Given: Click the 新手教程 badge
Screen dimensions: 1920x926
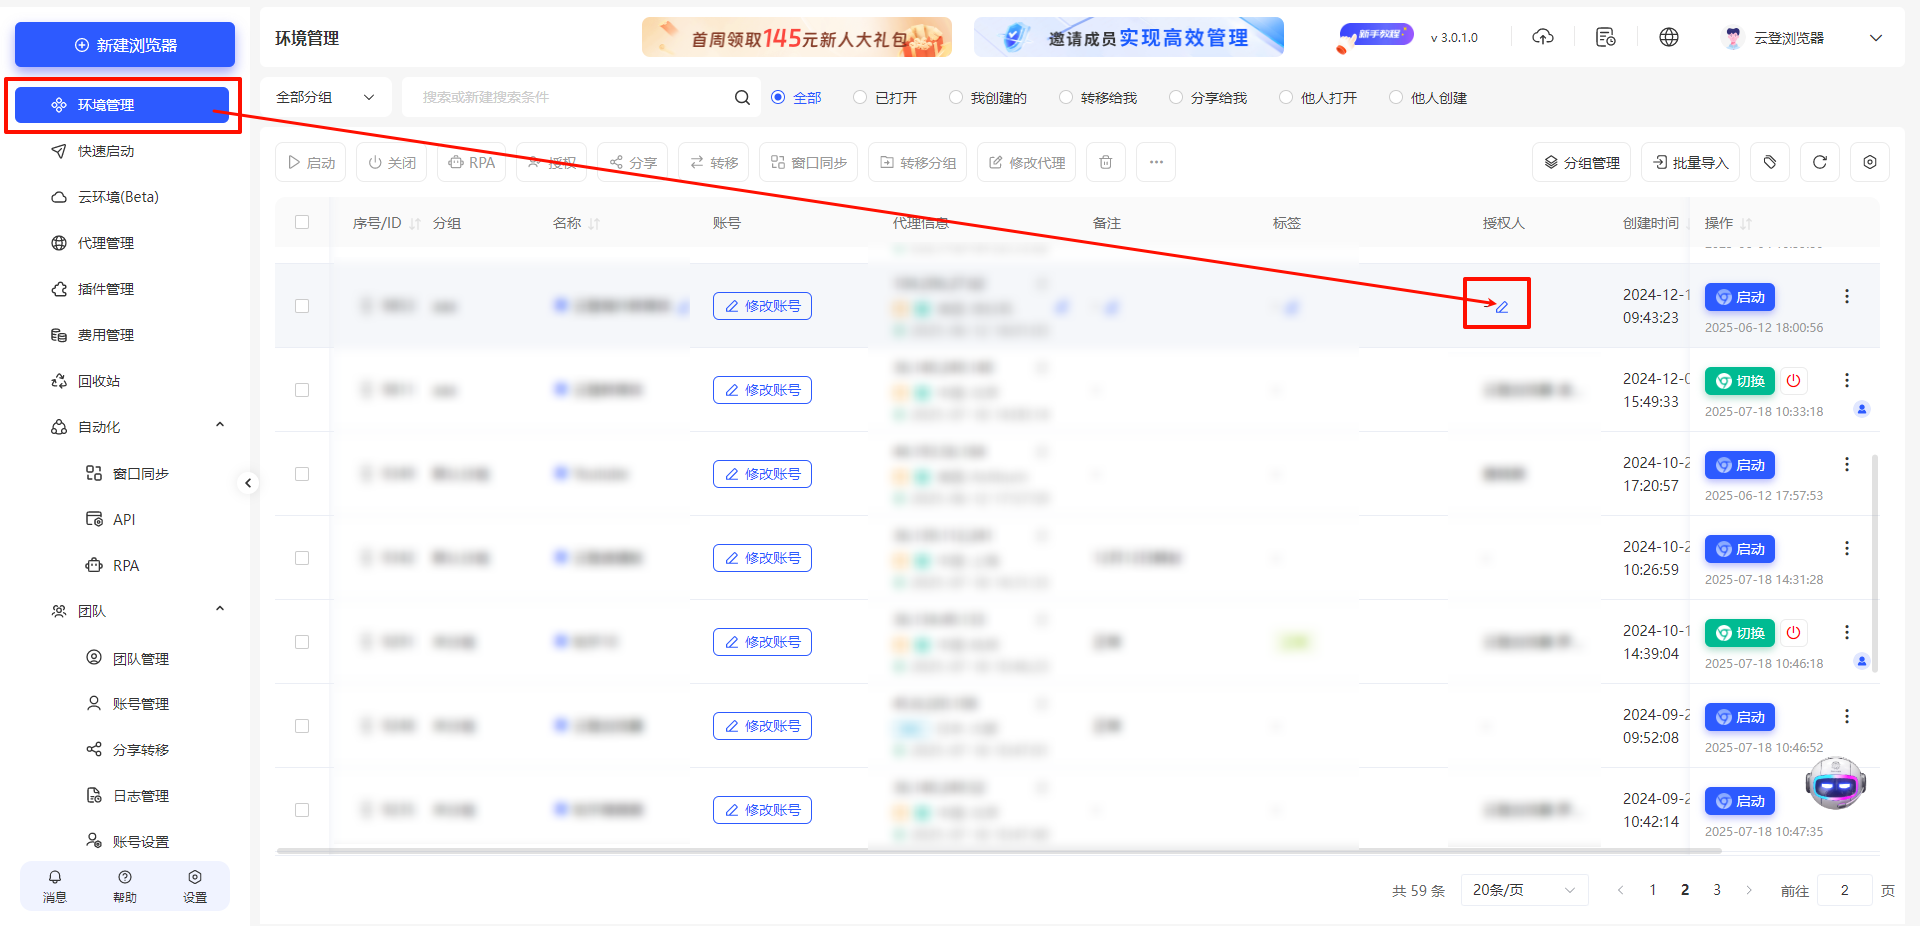Looking at the screenshot, I should [x=1375, y=37].
